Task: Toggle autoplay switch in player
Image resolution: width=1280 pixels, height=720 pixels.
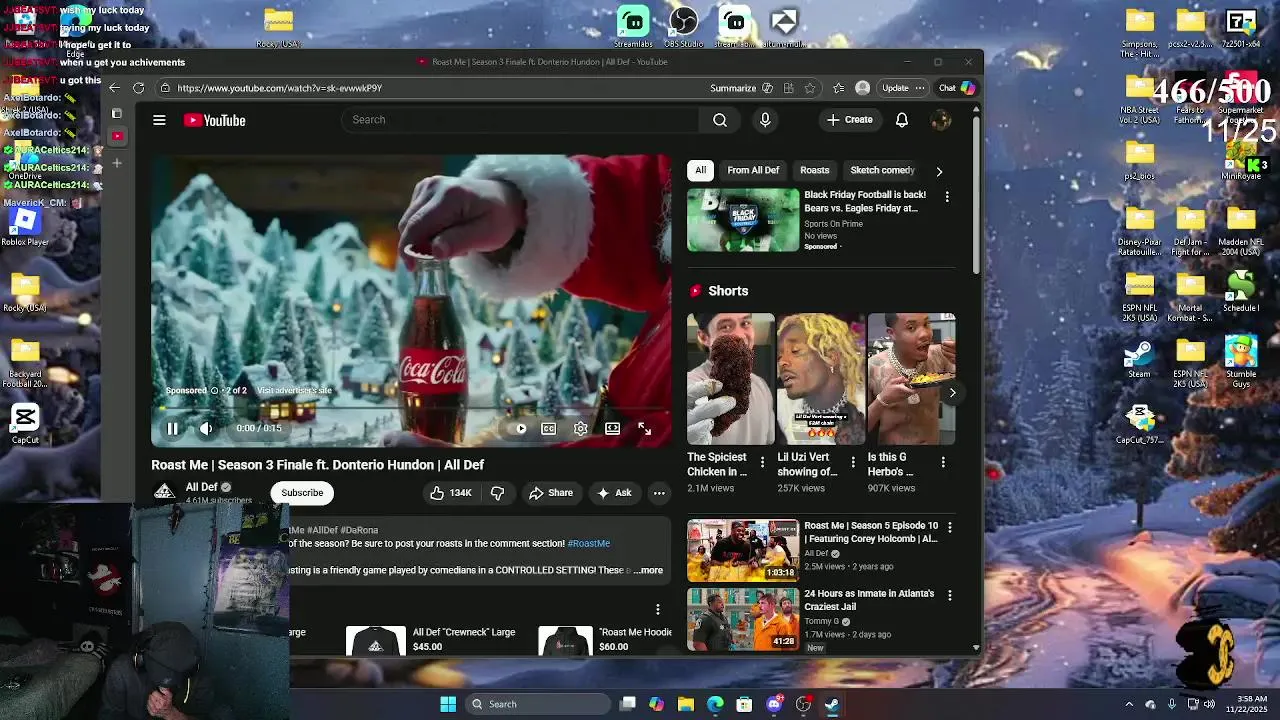Action: (520, 428)
